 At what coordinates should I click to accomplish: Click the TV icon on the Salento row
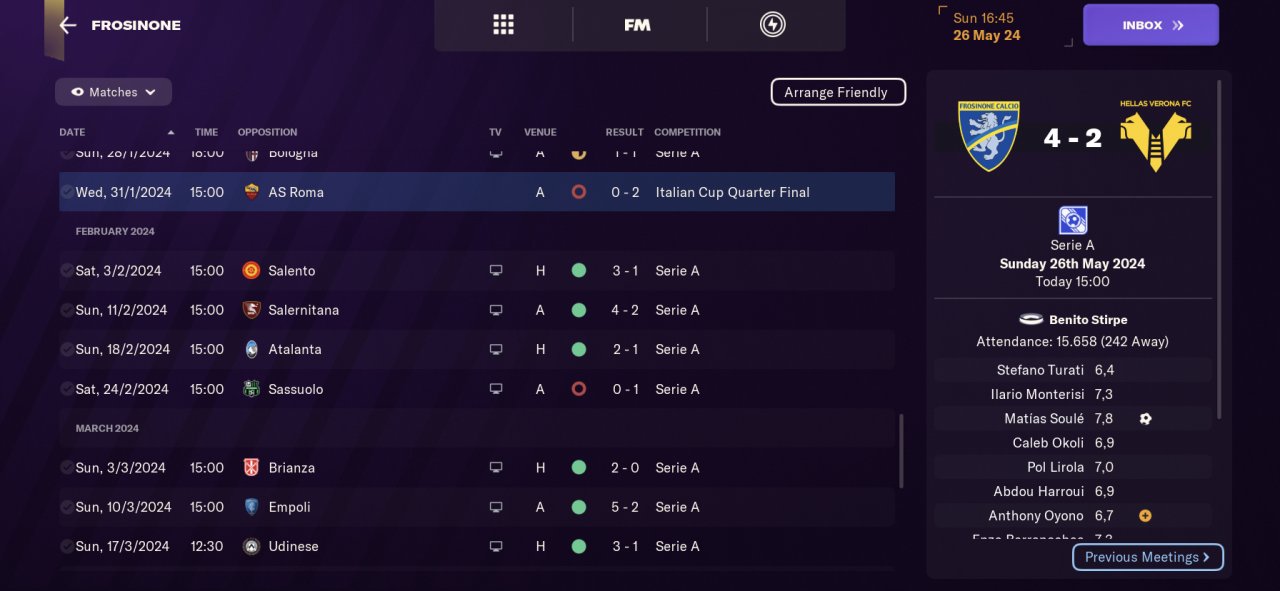pos(495,271)
